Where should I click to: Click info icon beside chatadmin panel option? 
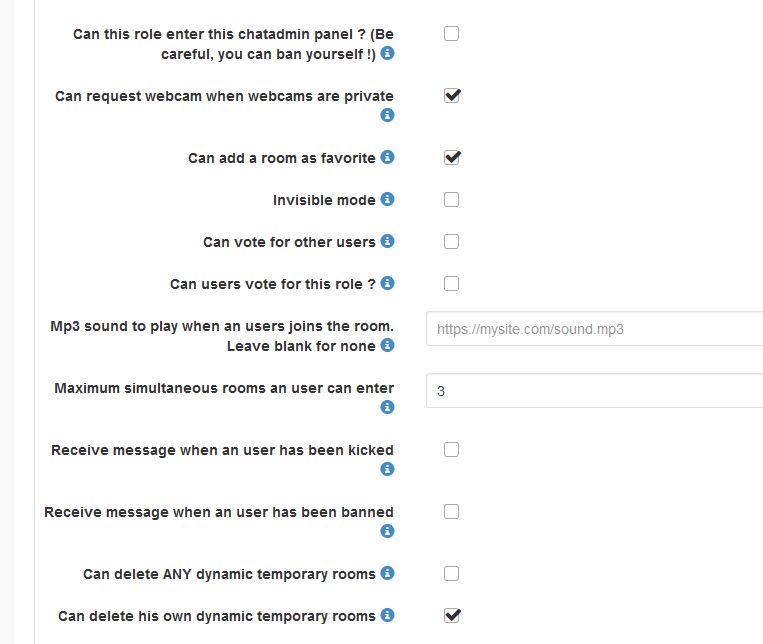point(388,53)
